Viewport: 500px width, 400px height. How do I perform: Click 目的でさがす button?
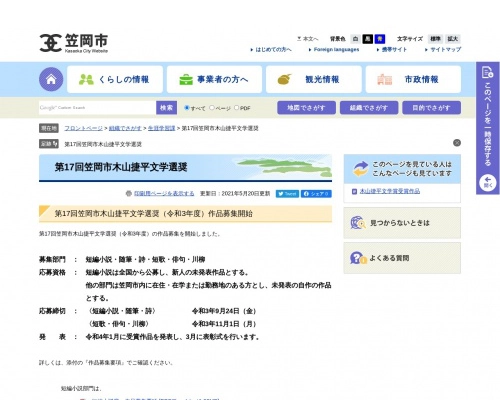432,108
